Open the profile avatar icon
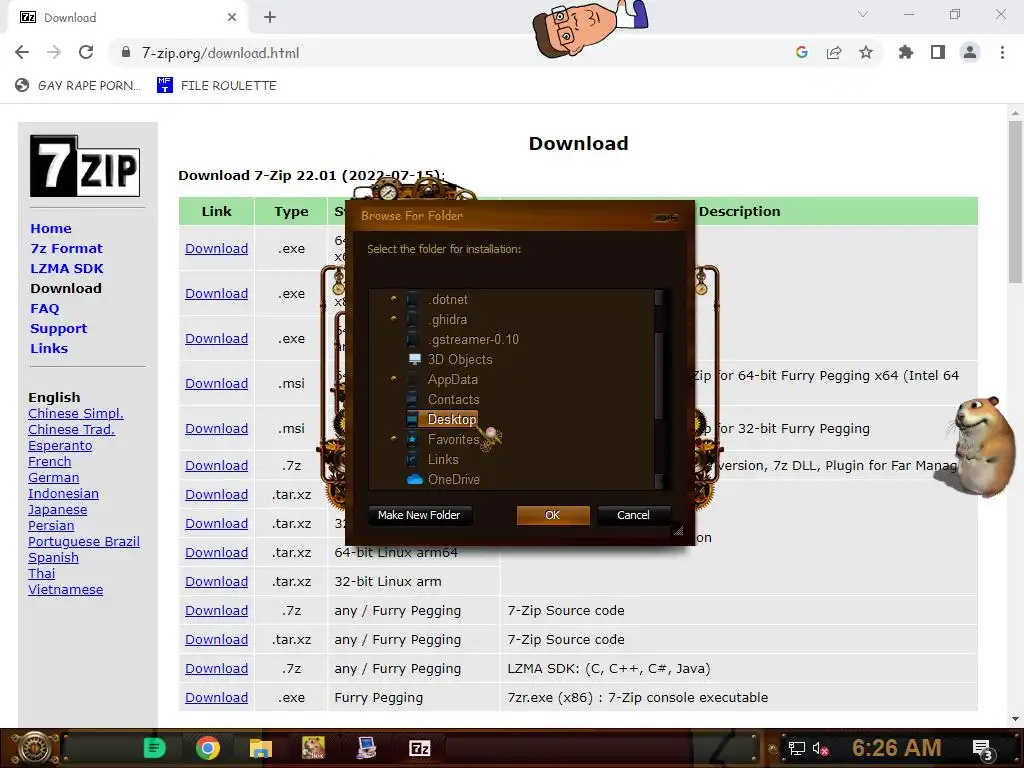This screenshot has height=768, width=1024. click(x=970, y=53)
